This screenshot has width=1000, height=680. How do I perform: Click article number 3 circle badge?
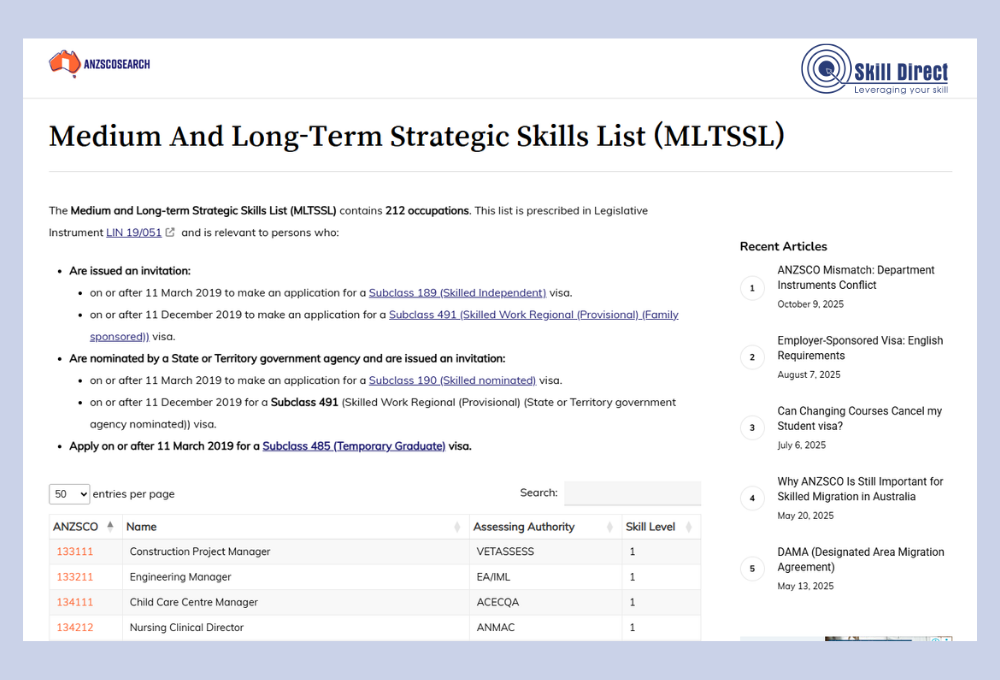tap(753, 427)
